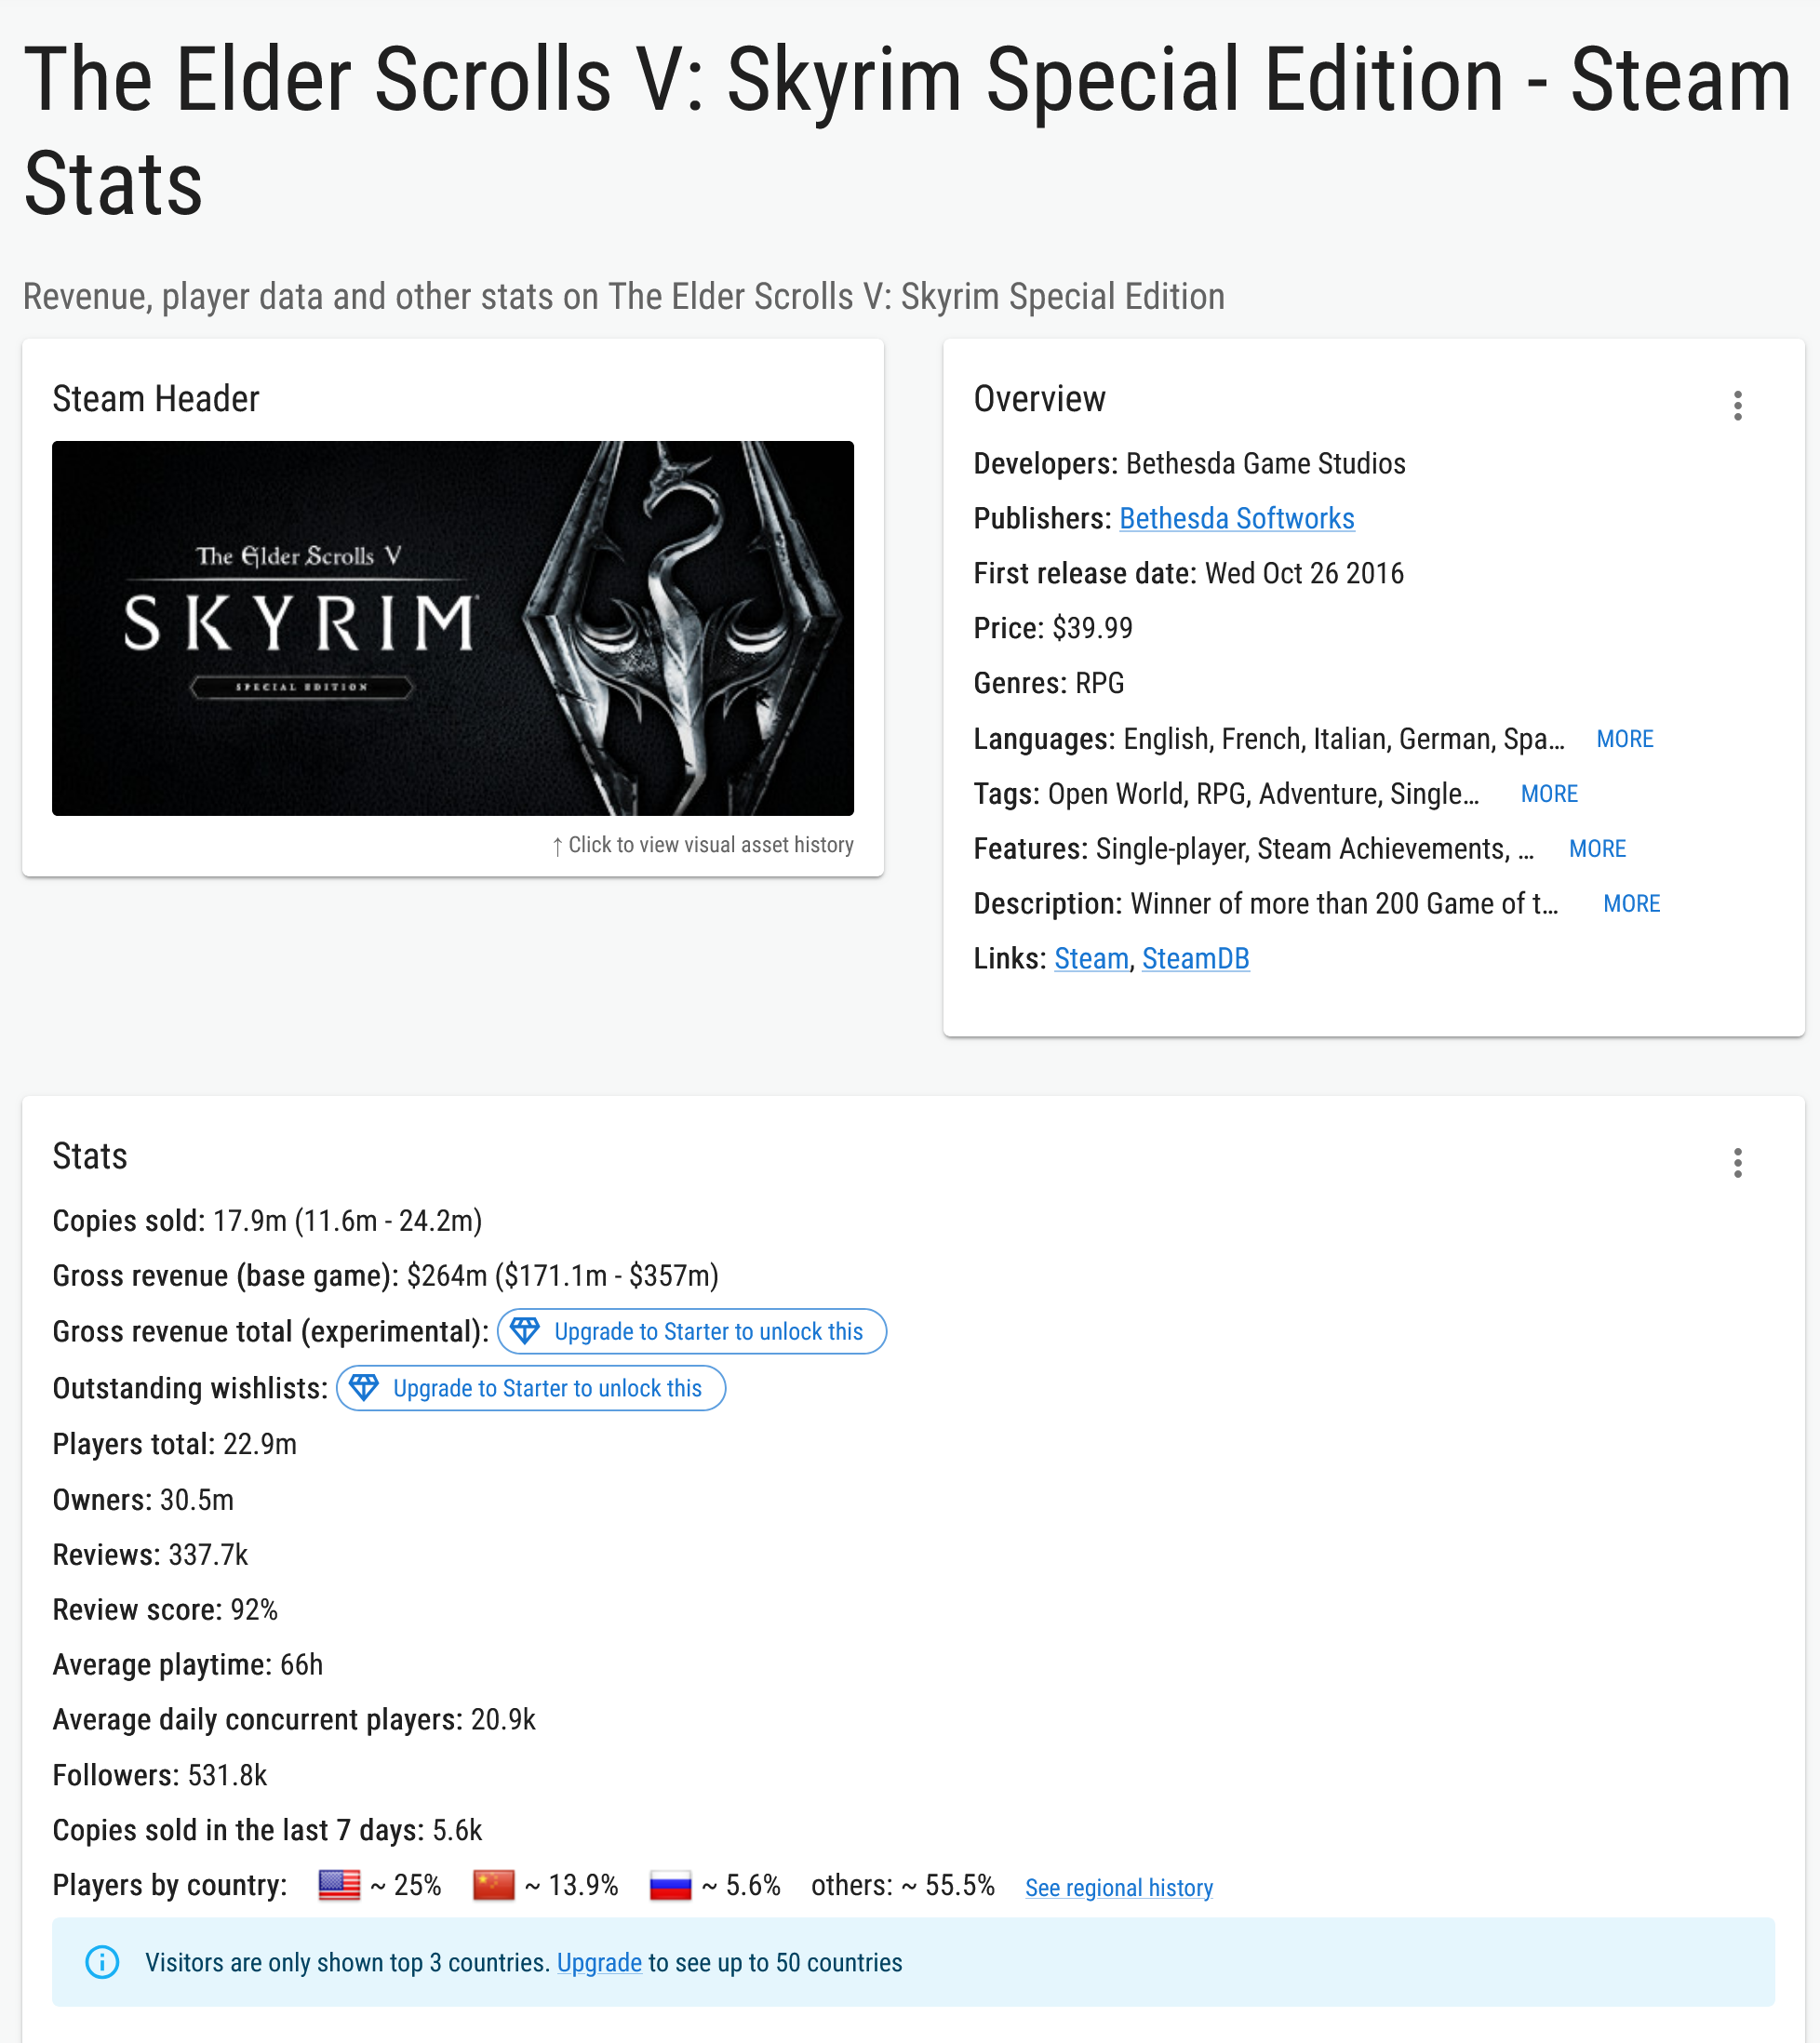Viewport: 1820px width, 2043px height.
Task: Open the SteamDB link
Action: coord(1195,959)
